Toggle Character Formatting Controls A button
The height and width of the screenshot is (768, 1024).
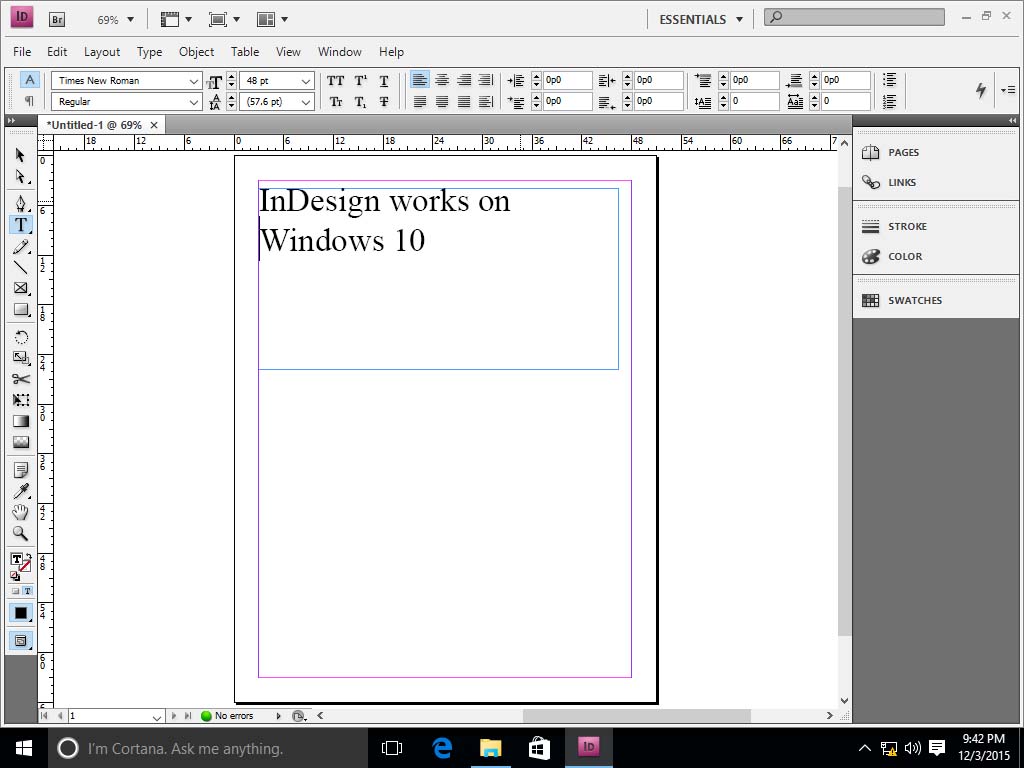point(29,80)
